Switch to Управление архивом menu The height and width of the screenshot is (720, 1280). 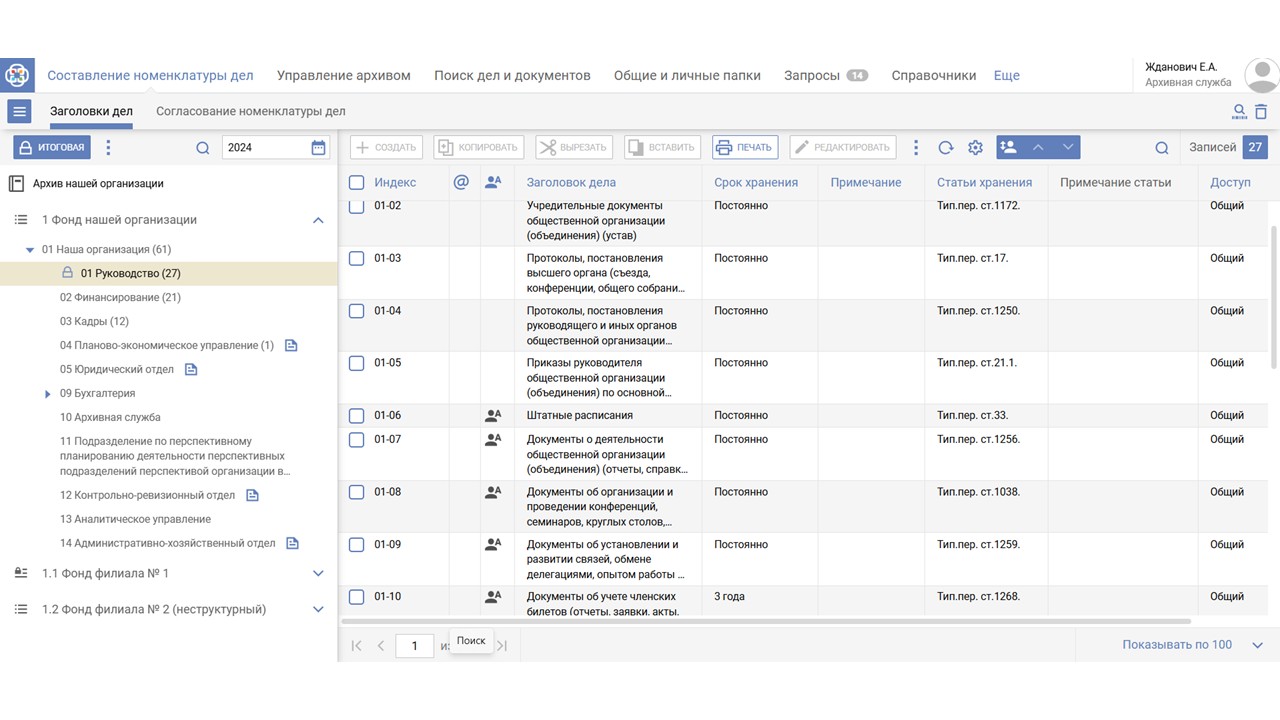click(343, 75)
